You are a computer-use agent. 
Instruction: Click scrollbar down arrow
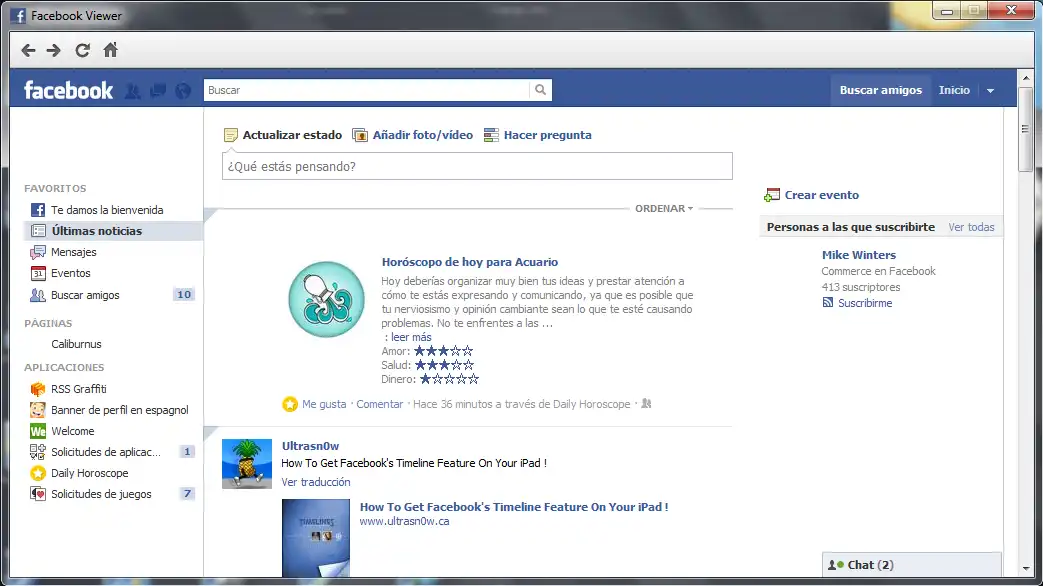(x=1025, y=569)
